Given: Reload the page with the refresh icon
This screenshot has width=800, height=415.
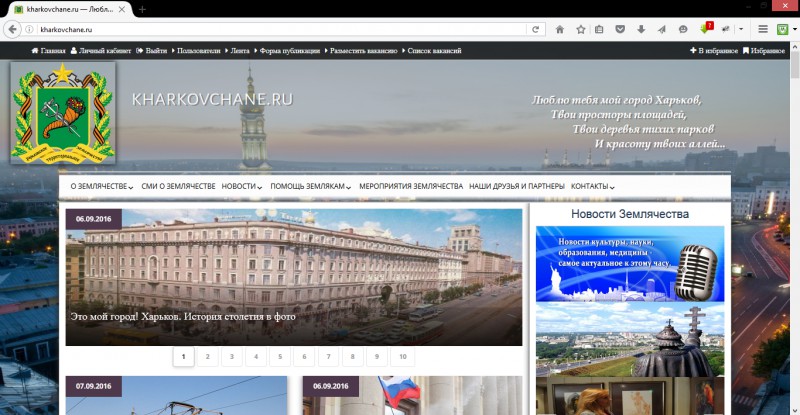Looking at the screenshot, I should pos(535,30).
